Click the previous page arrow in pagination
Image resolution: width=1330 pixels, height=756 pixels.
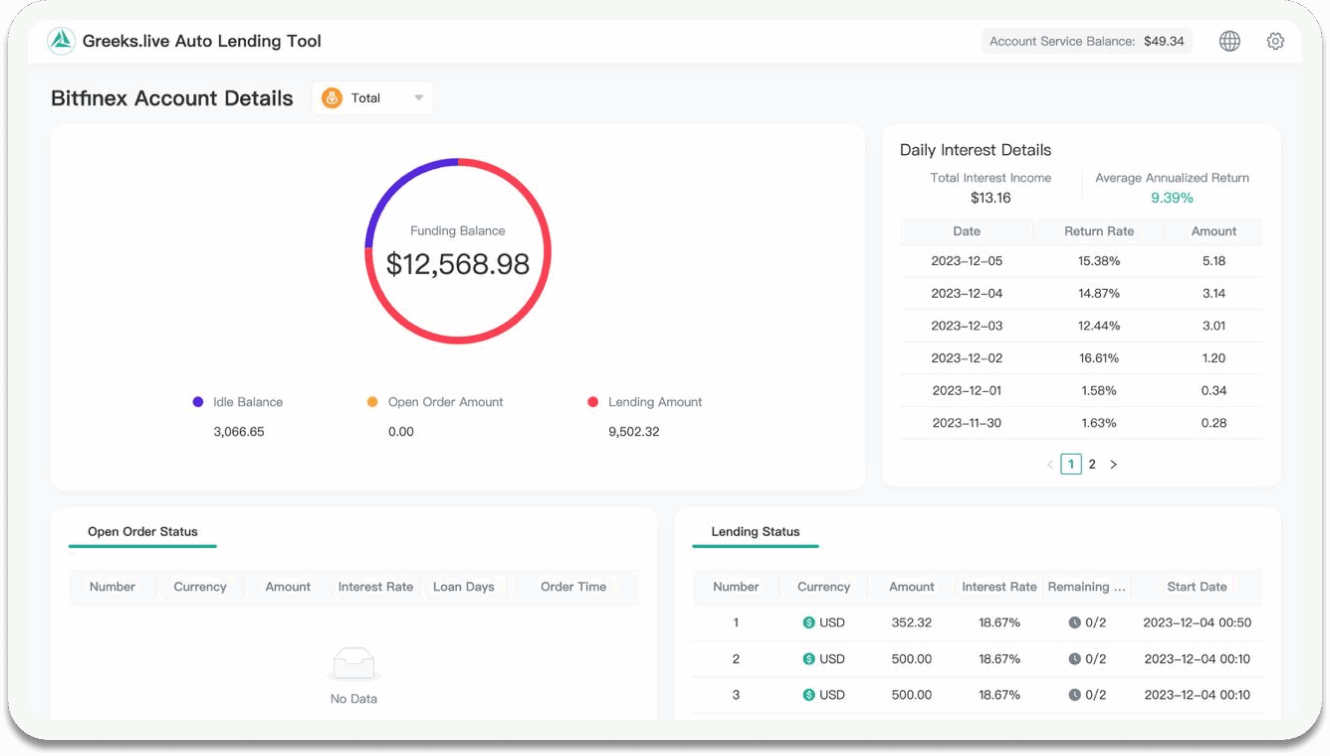(x=1049, y=464)
